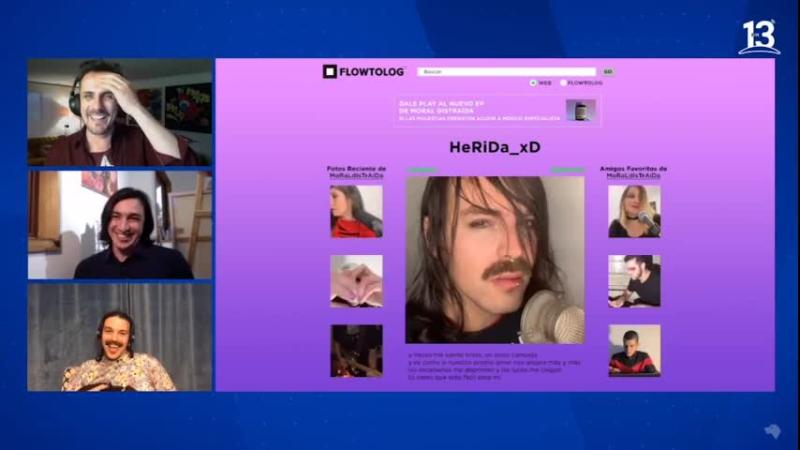Click the green link above photo's right corner

point(567,170)
